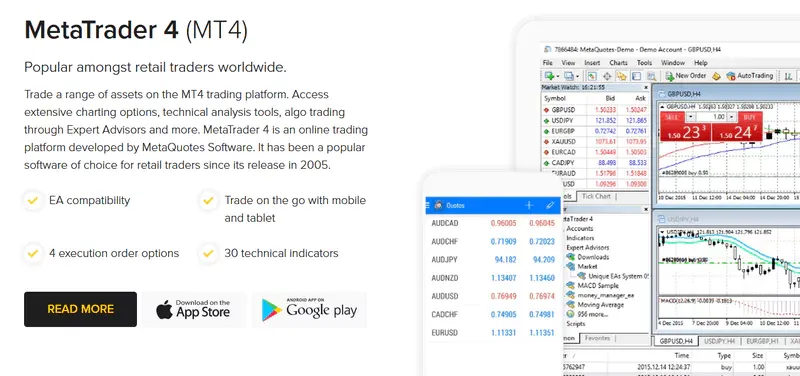Select XAUUSD row in Market Watch
This screenshot has width=800, height=376.
(x=594, y=141)
